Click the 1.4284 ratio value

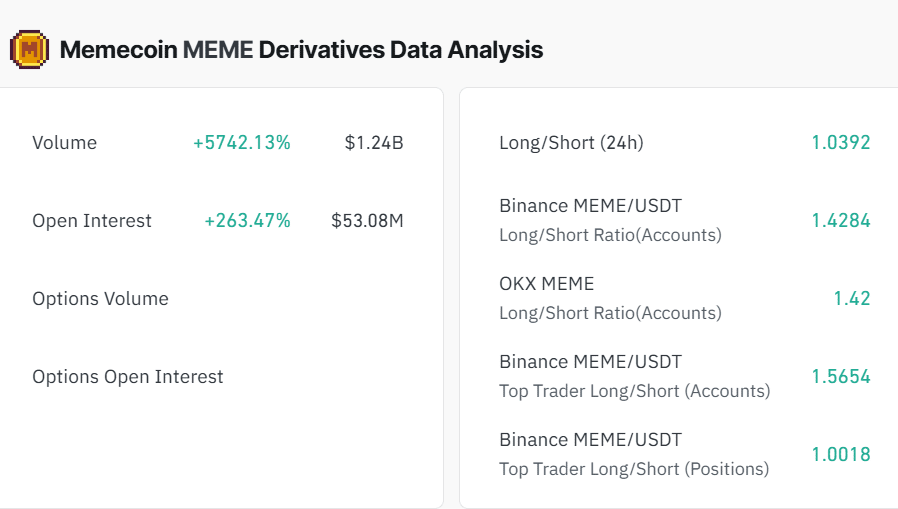(841, 221)
